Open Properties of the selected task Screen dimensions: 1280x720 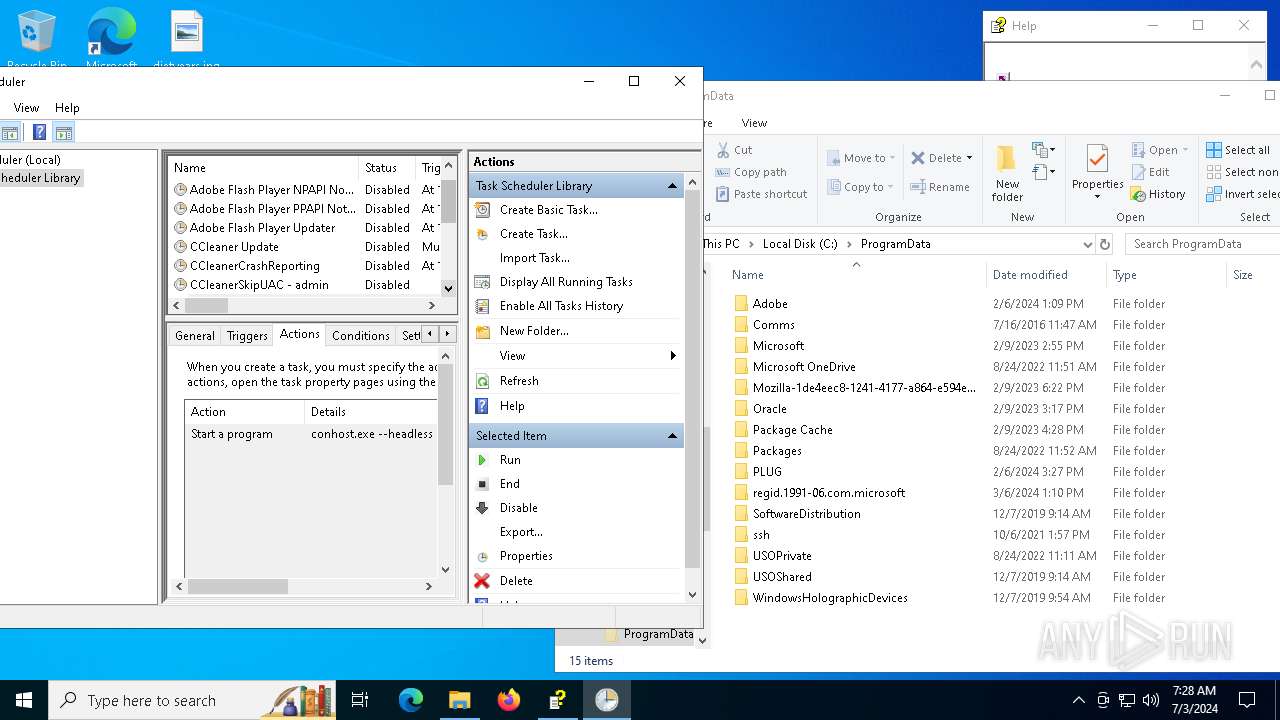526,556
